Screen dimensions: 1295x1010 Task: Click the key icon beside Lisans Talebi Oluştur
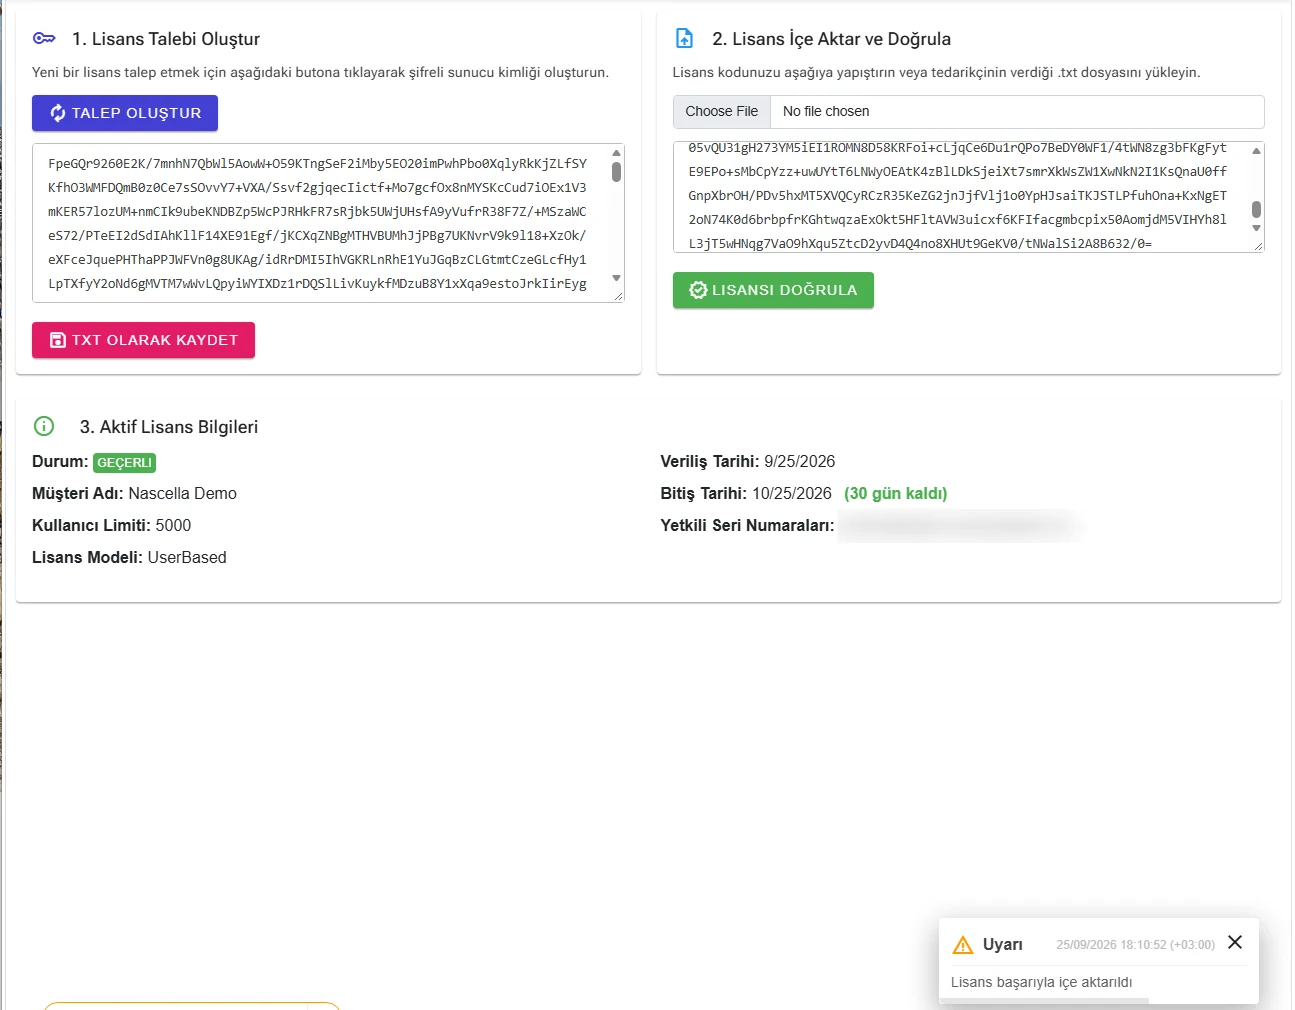click(44, 38)
